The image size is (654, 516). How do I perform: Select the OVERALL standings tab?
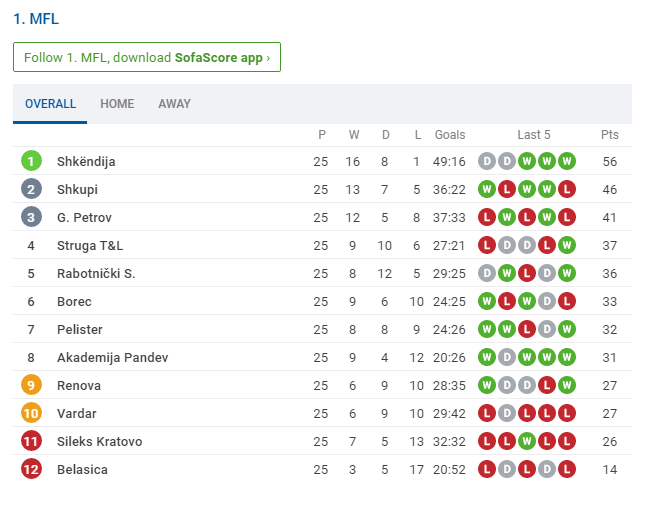(x=50, y=103)
